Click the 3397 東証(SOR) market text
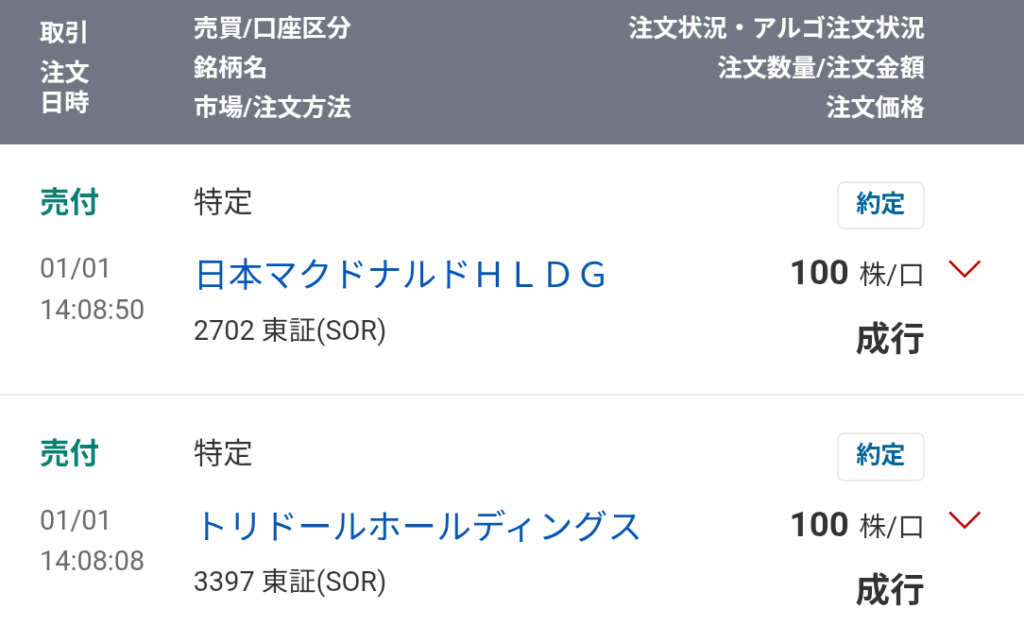1024x642 pixels. [x=290, y=581]
